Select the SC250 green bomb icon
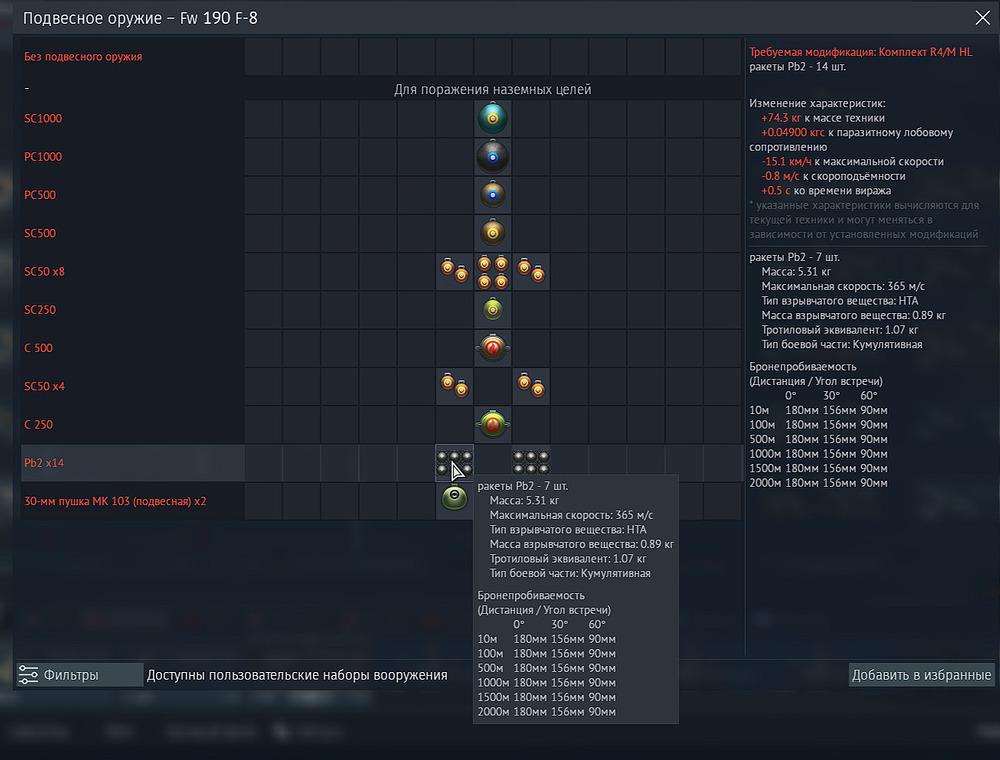This screenshot has width=1000, height=760. [492, 310]
